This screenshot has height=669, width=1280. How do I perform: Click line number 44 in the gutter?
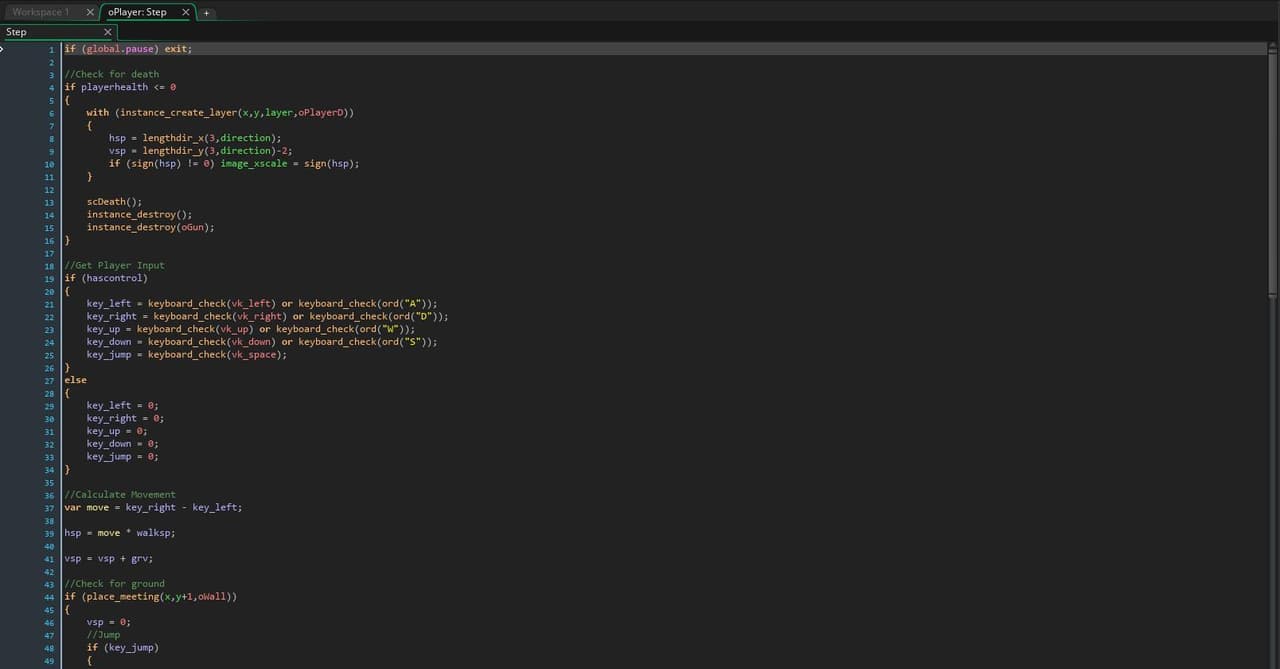pos(50,597)
